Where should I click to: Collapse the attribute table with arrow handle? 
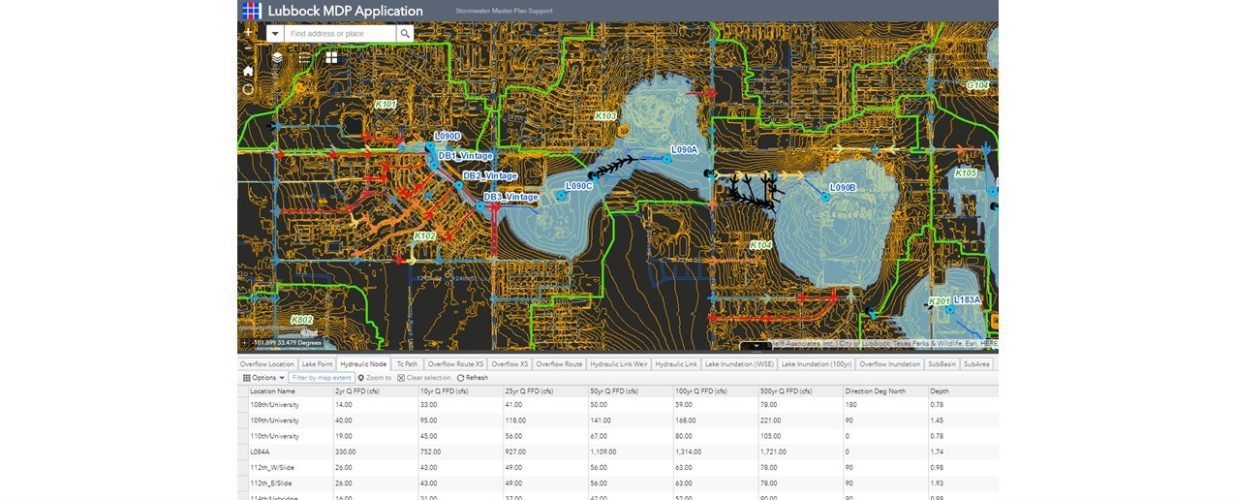(x=756, y=347)
